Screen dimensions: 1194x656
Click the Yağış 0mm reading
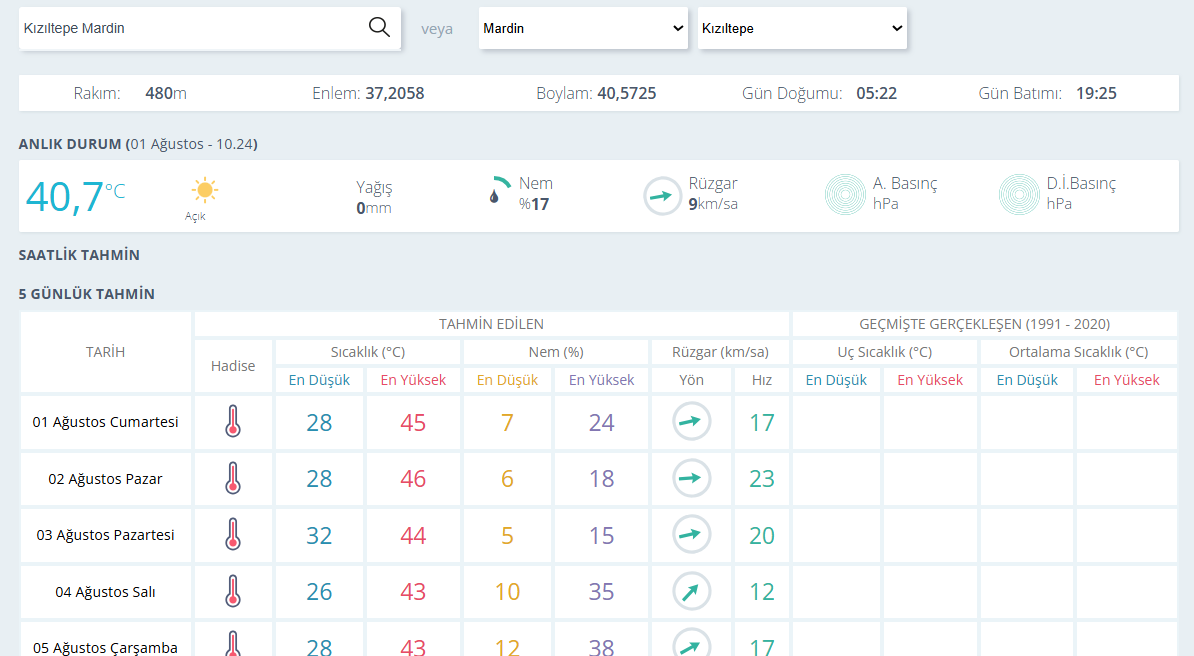[374, 197]
